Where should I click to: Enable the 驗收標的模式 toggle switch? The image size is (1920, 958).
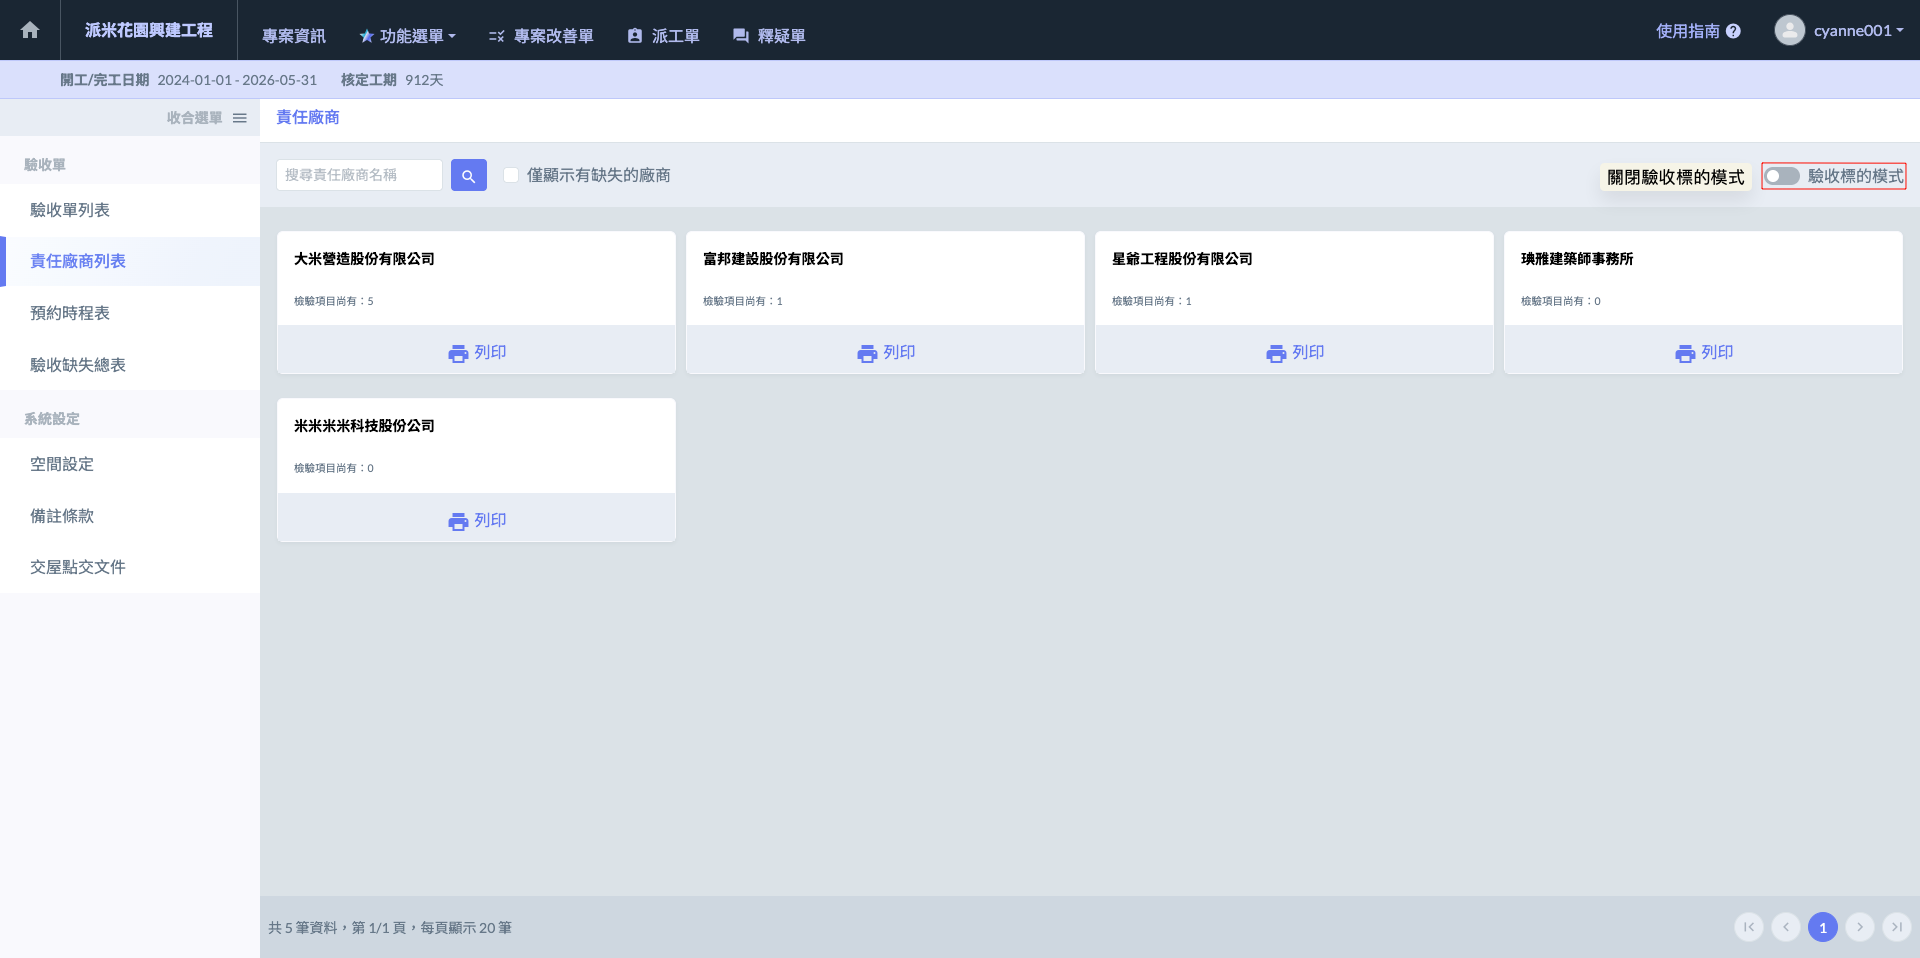[x=1782, y=176]
